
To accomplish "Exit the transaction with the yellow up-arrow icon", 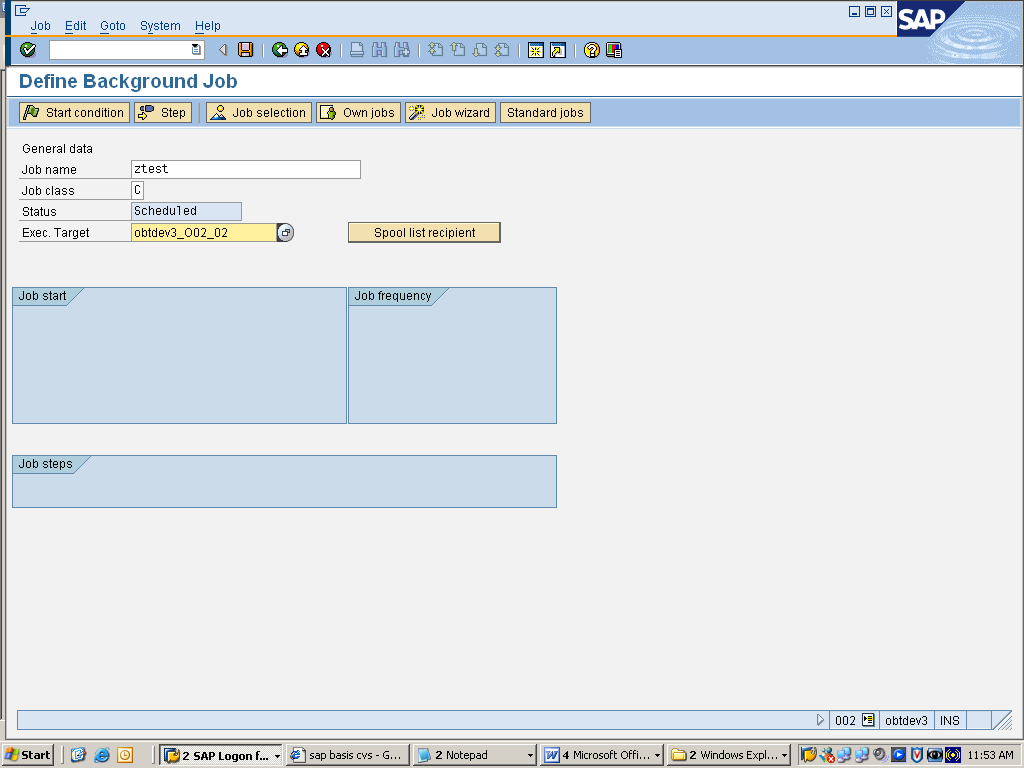I will pyautogui.click(x=301, y=49).
